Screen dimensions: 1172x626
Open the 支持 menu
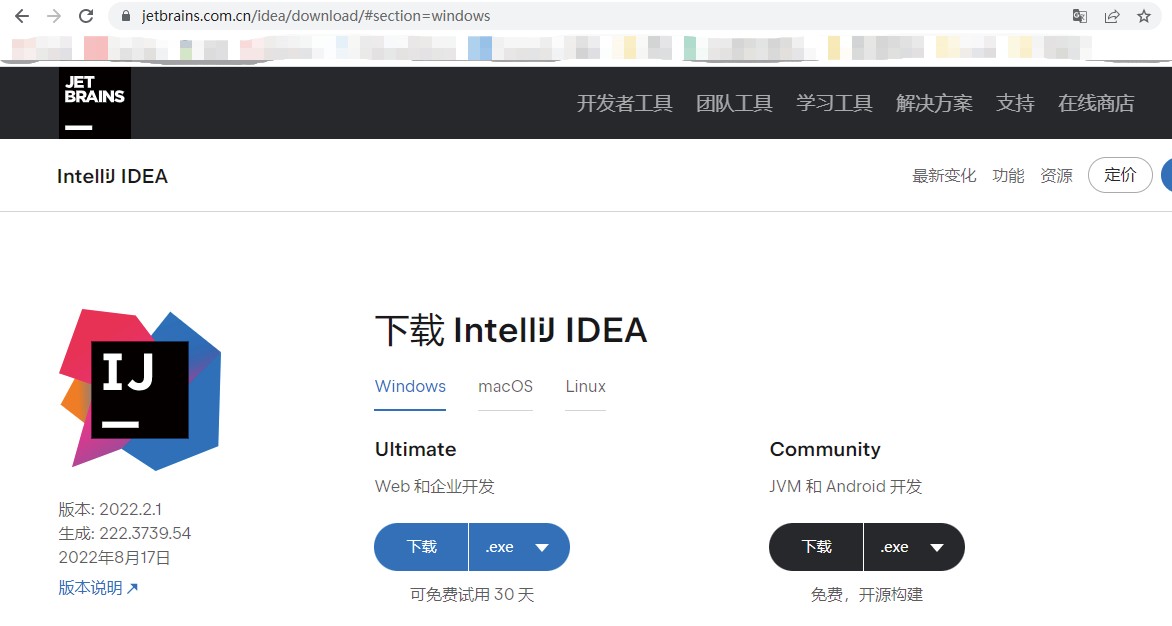(1015, 103)
